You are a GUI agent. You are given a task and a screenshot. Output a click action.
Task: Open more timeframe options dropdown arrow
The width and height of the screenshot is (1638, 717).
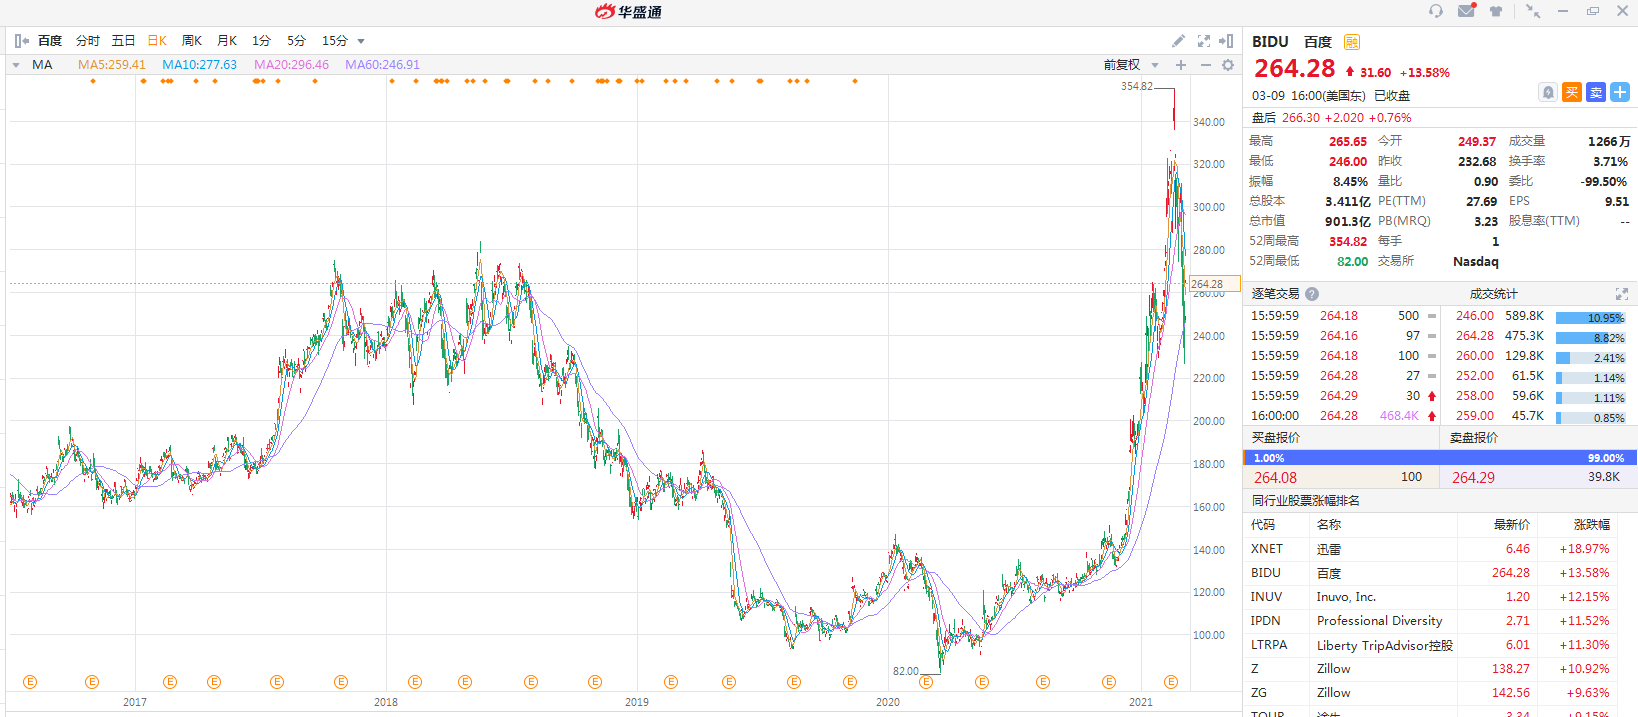tap(361, 42)
